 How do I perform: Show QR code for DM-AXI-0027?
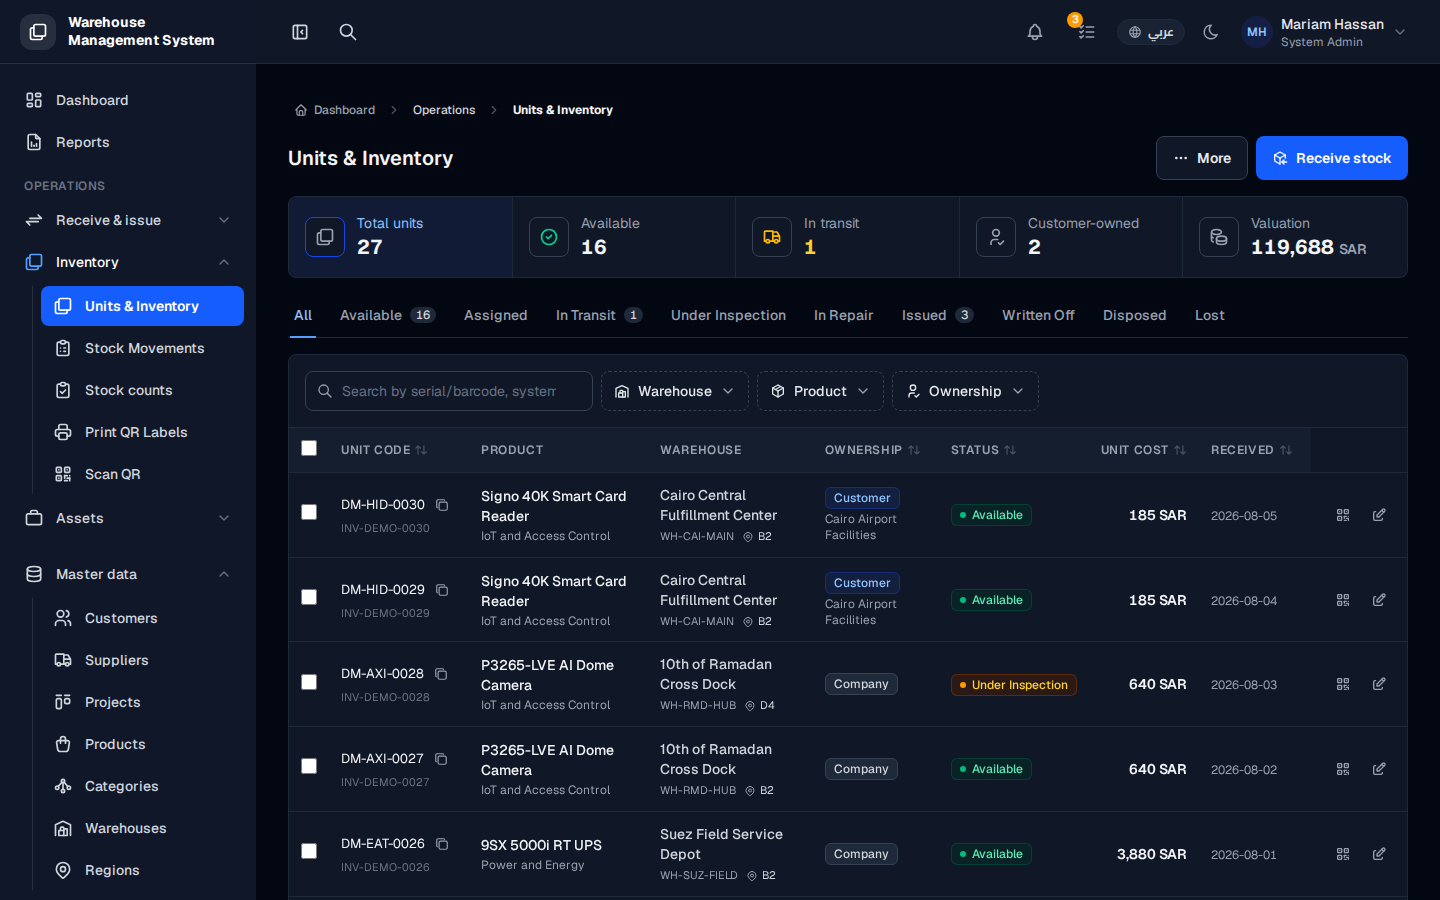[1343, 769]
